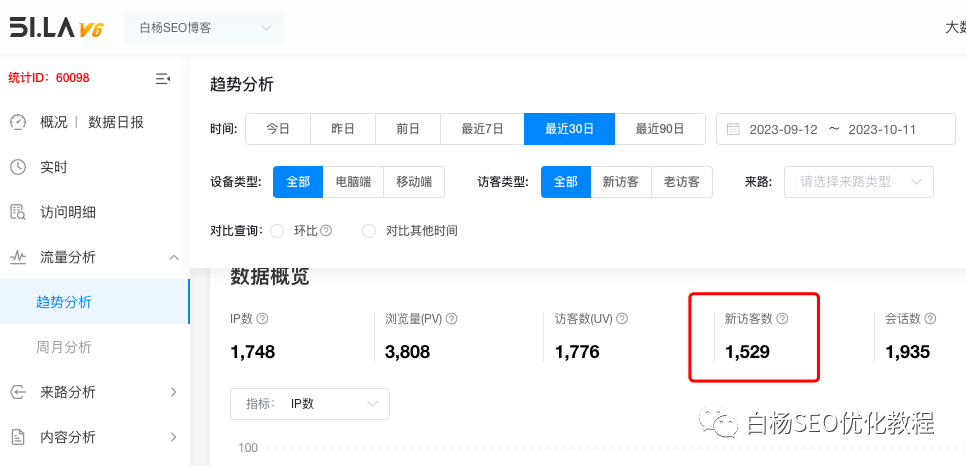Click help icon next to 新访客数

pos(782,319)
